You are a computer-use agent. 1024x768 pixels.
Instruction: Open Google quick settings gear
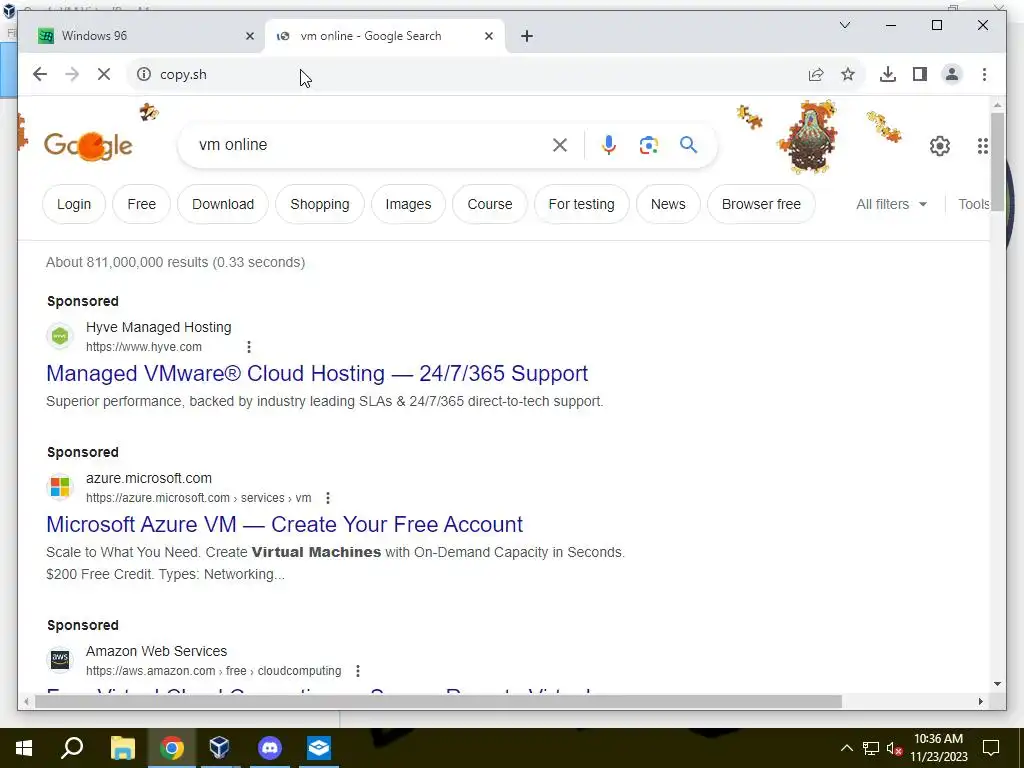point(940,146)
